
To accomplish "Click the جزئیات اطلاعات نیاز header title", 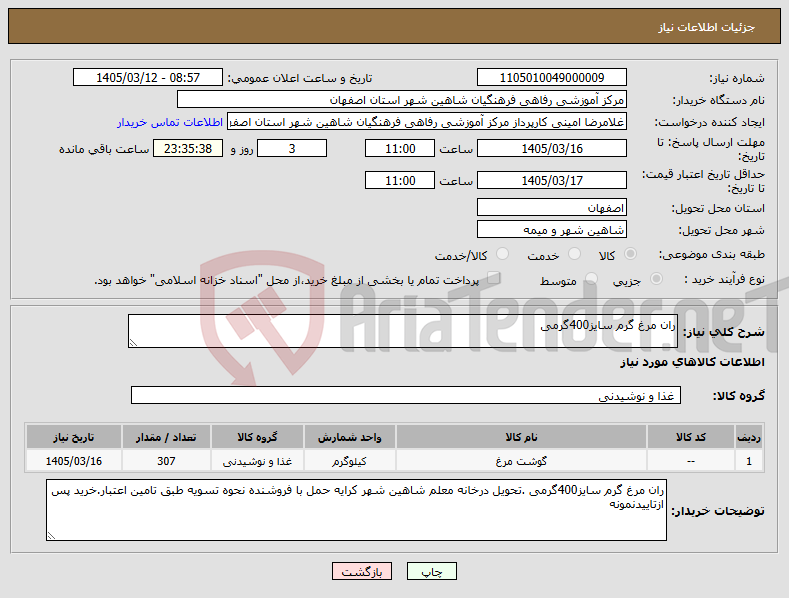I will pyautogui.click(x=706, y=27).
